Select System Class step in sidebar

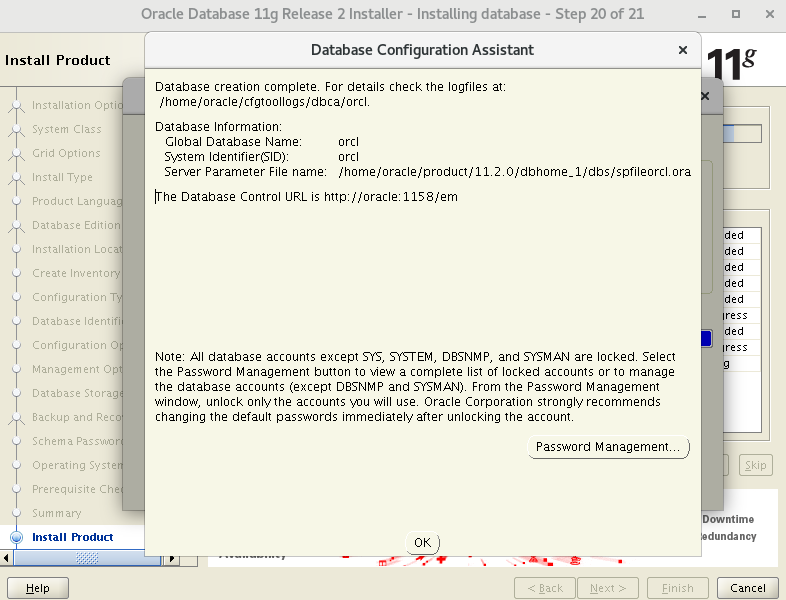tap(67, 129)
